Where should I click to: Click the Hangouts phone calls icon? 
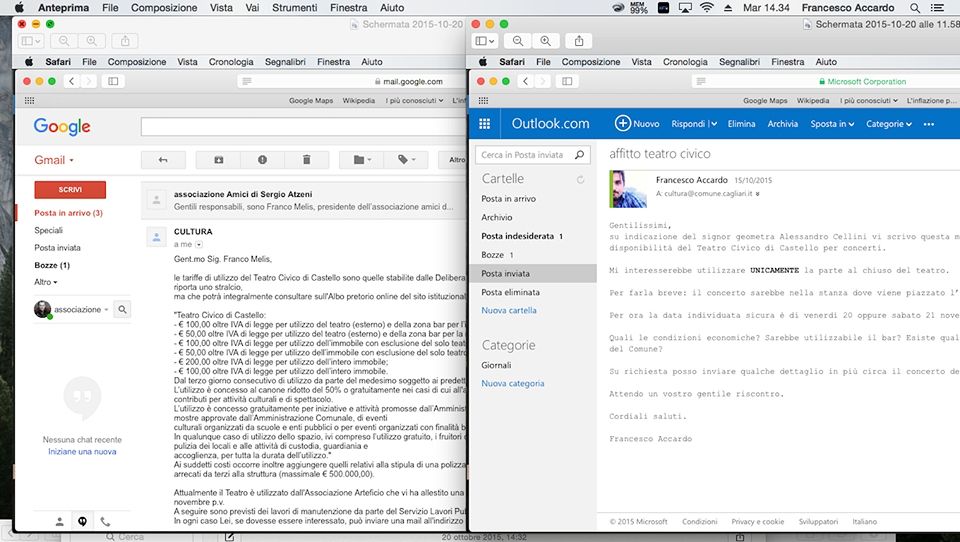point(104,521)
